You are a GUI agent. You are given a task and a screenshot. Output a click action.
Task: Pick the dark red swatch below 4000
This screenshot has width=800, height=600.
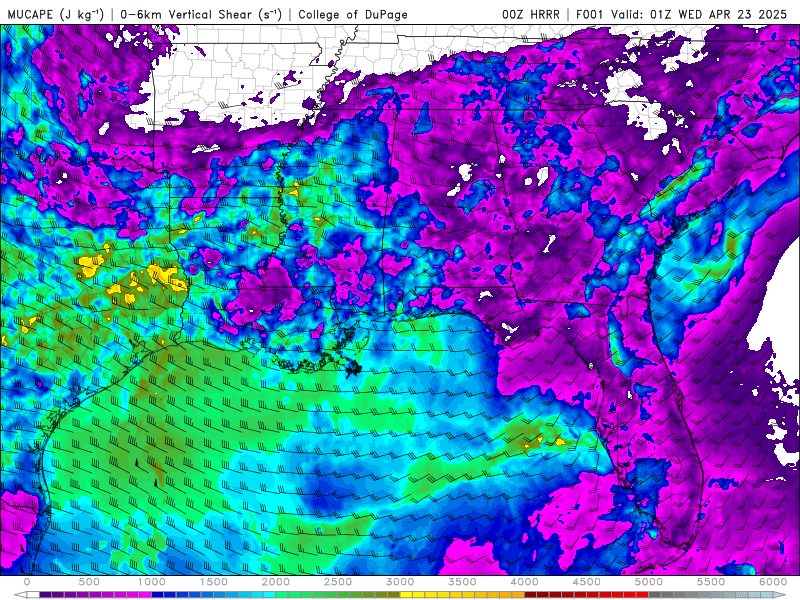(531, 595)
